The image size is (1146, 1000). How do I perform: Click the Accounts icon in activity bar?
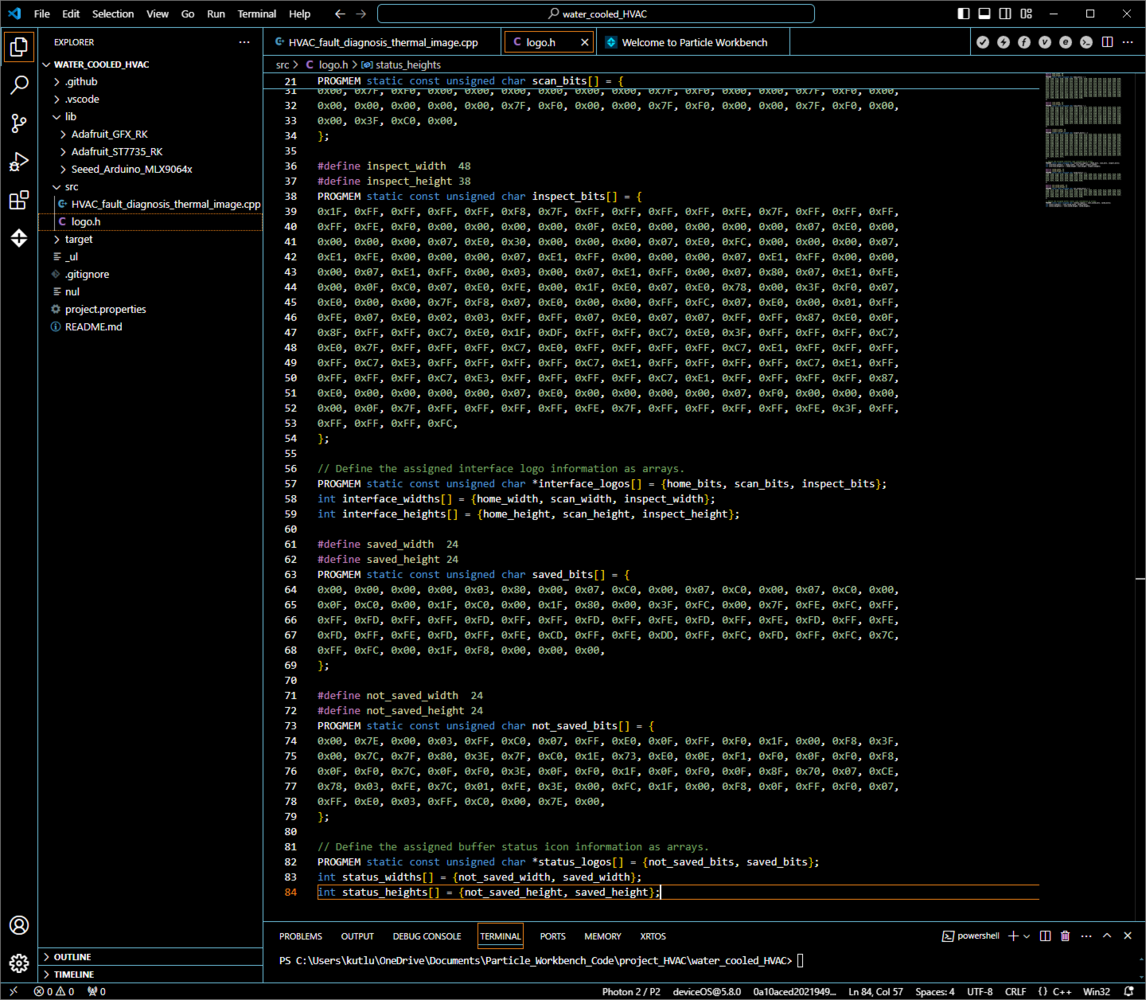[x=19, y=925]
